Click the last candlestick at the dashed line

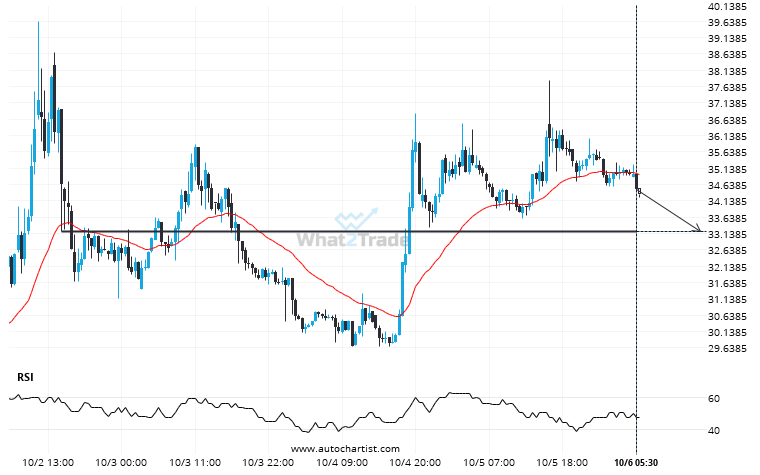[x=638, y=185]
